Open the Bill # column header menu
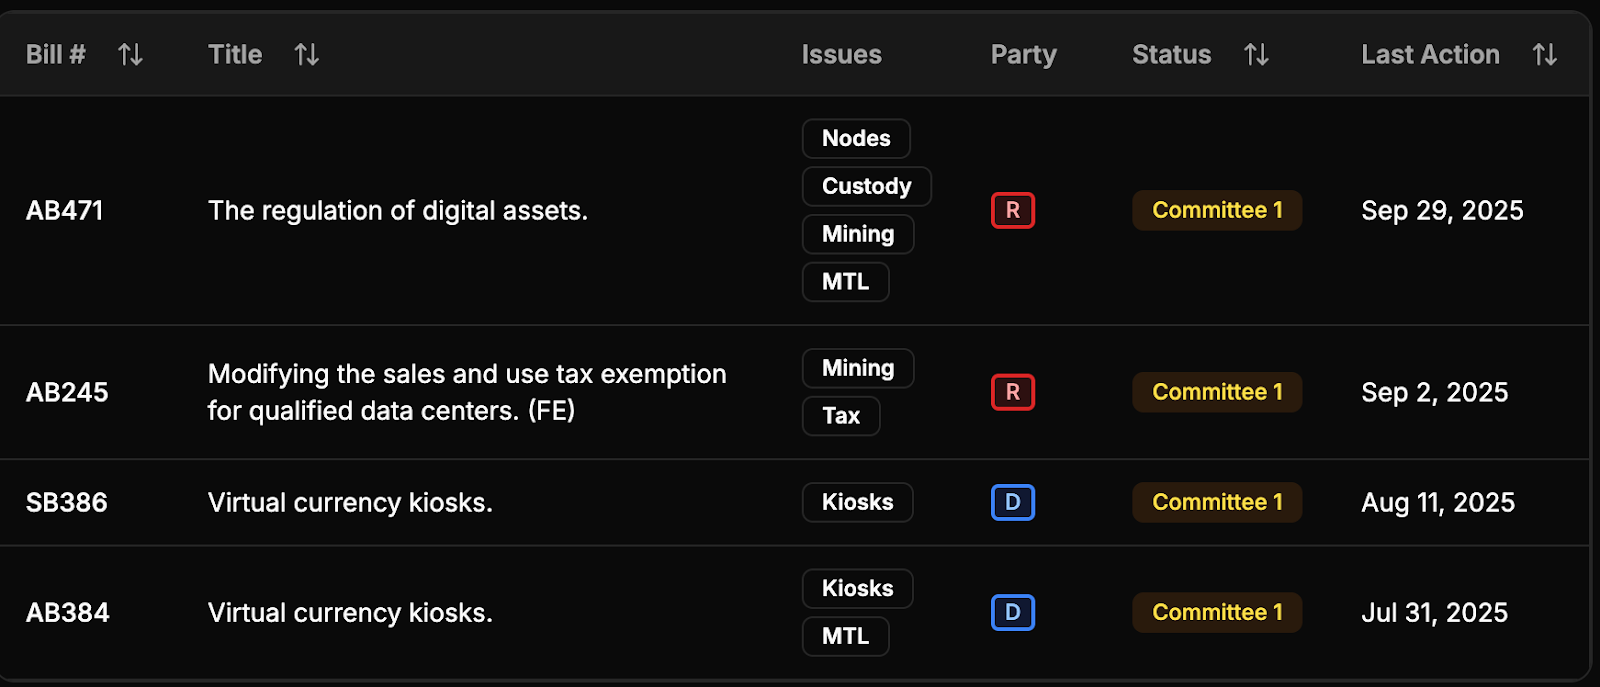Viewport: 1600px width, 687px height. [55, 55]
